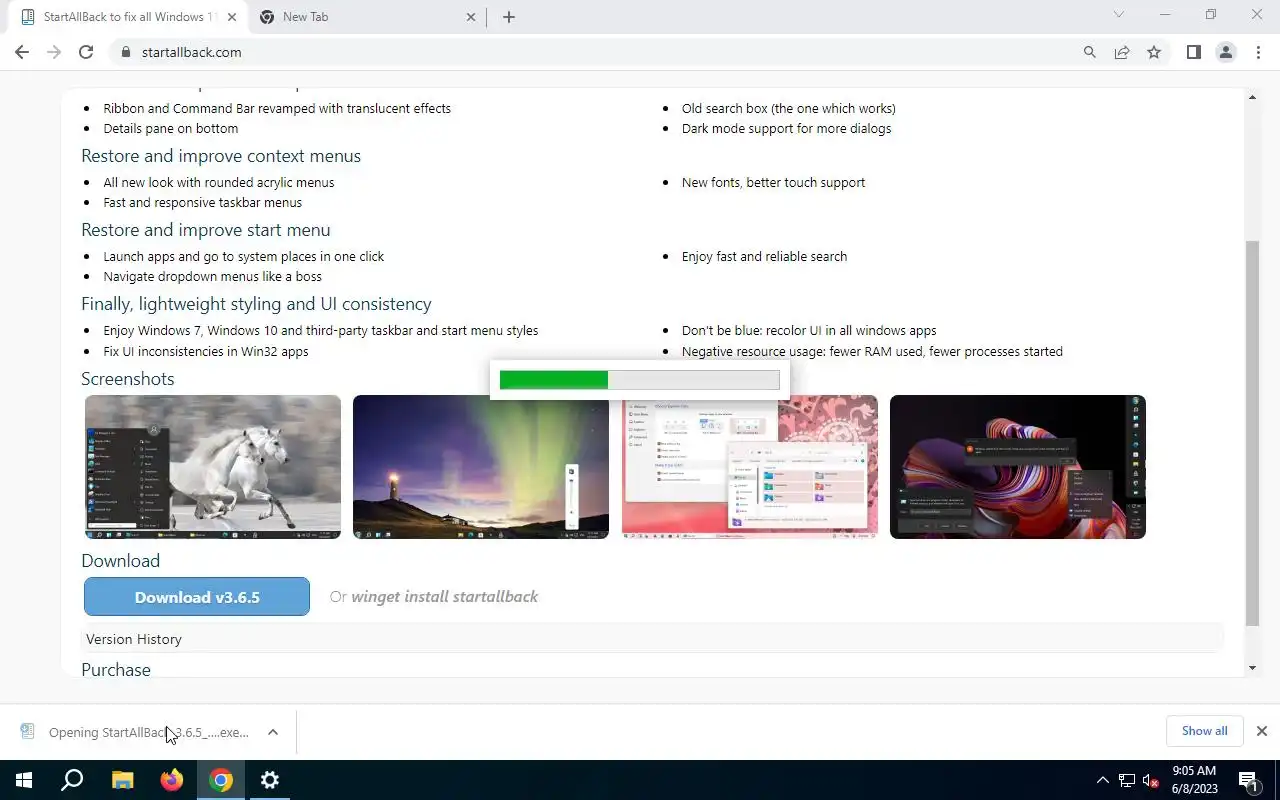1280x800 pixels.
Task: Click the page vertical scrollbar thumb
Action: (1252, 433)
